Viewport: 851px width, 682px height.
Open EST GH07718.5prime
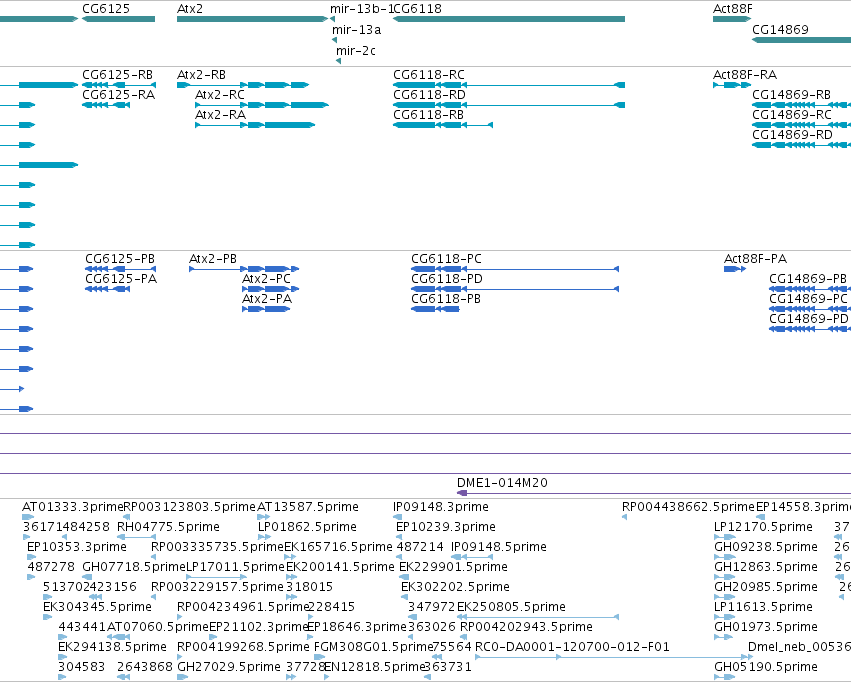coord(134,566)
